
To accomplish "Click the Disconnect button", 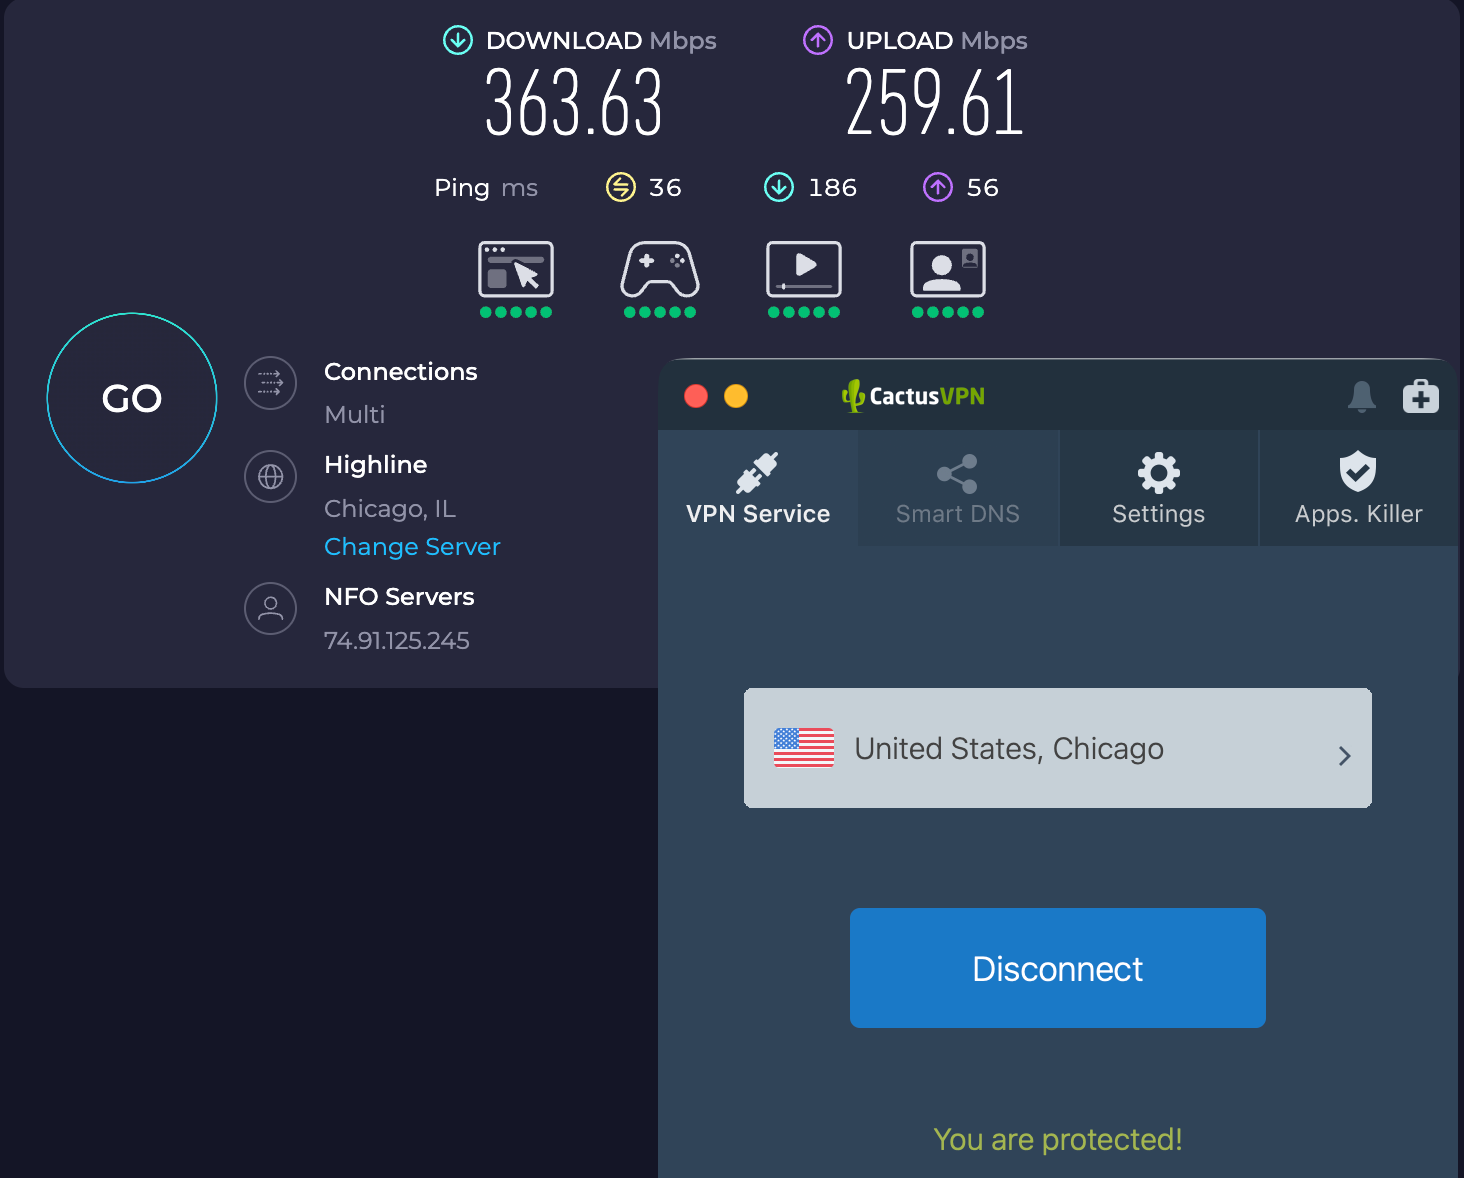I will (1057, 968).
